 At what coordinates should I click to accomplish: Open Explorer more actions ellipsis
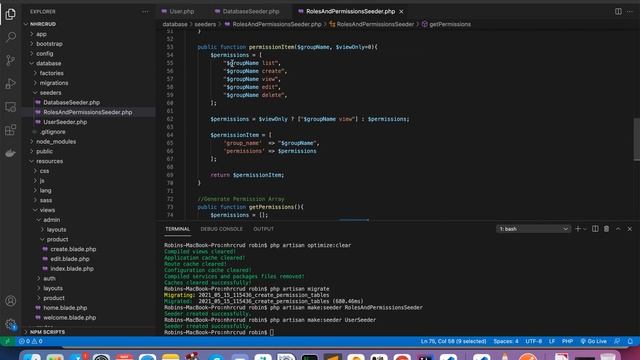click(x=145, y=11)
